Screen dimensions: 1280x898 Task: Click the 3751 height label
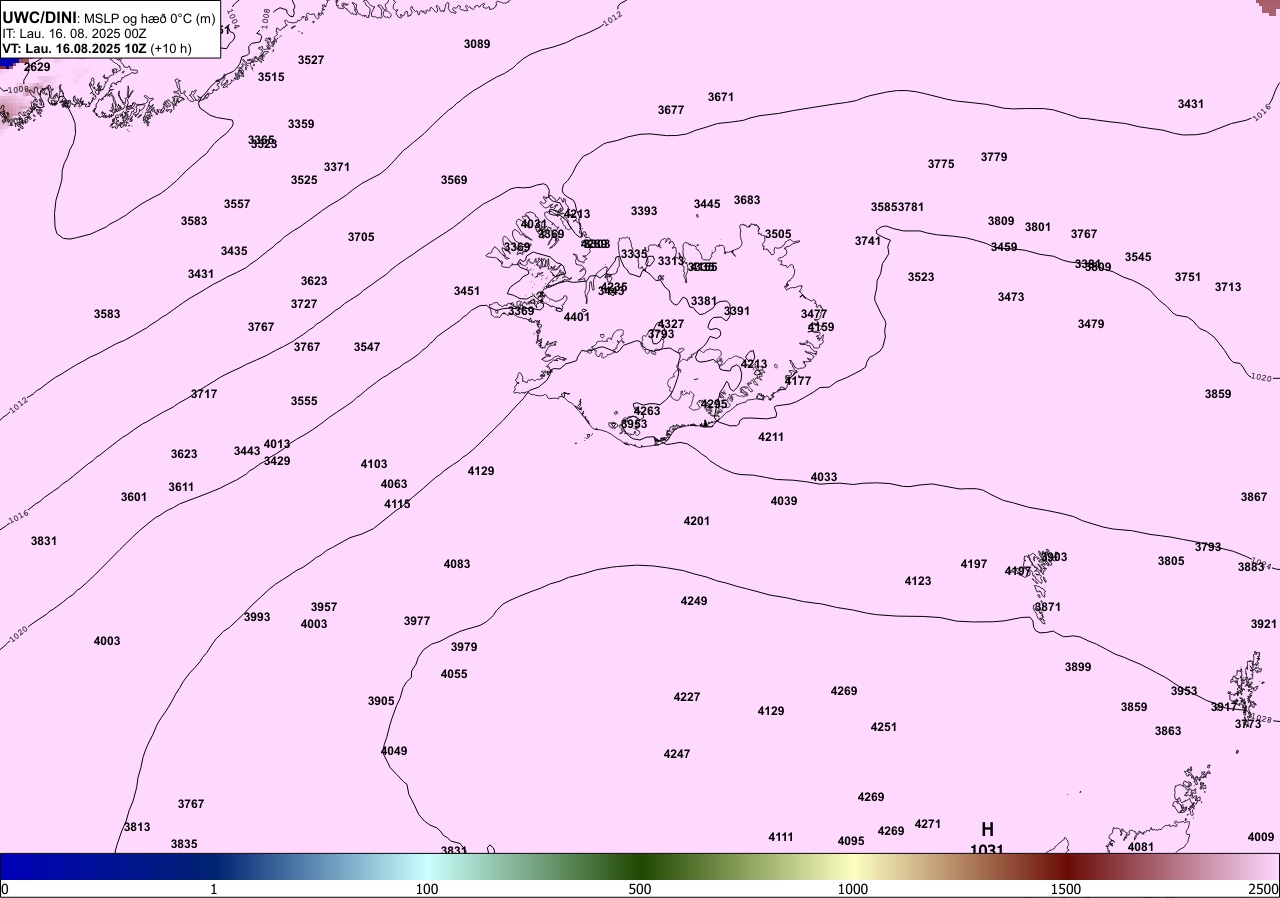(1188, 277)
